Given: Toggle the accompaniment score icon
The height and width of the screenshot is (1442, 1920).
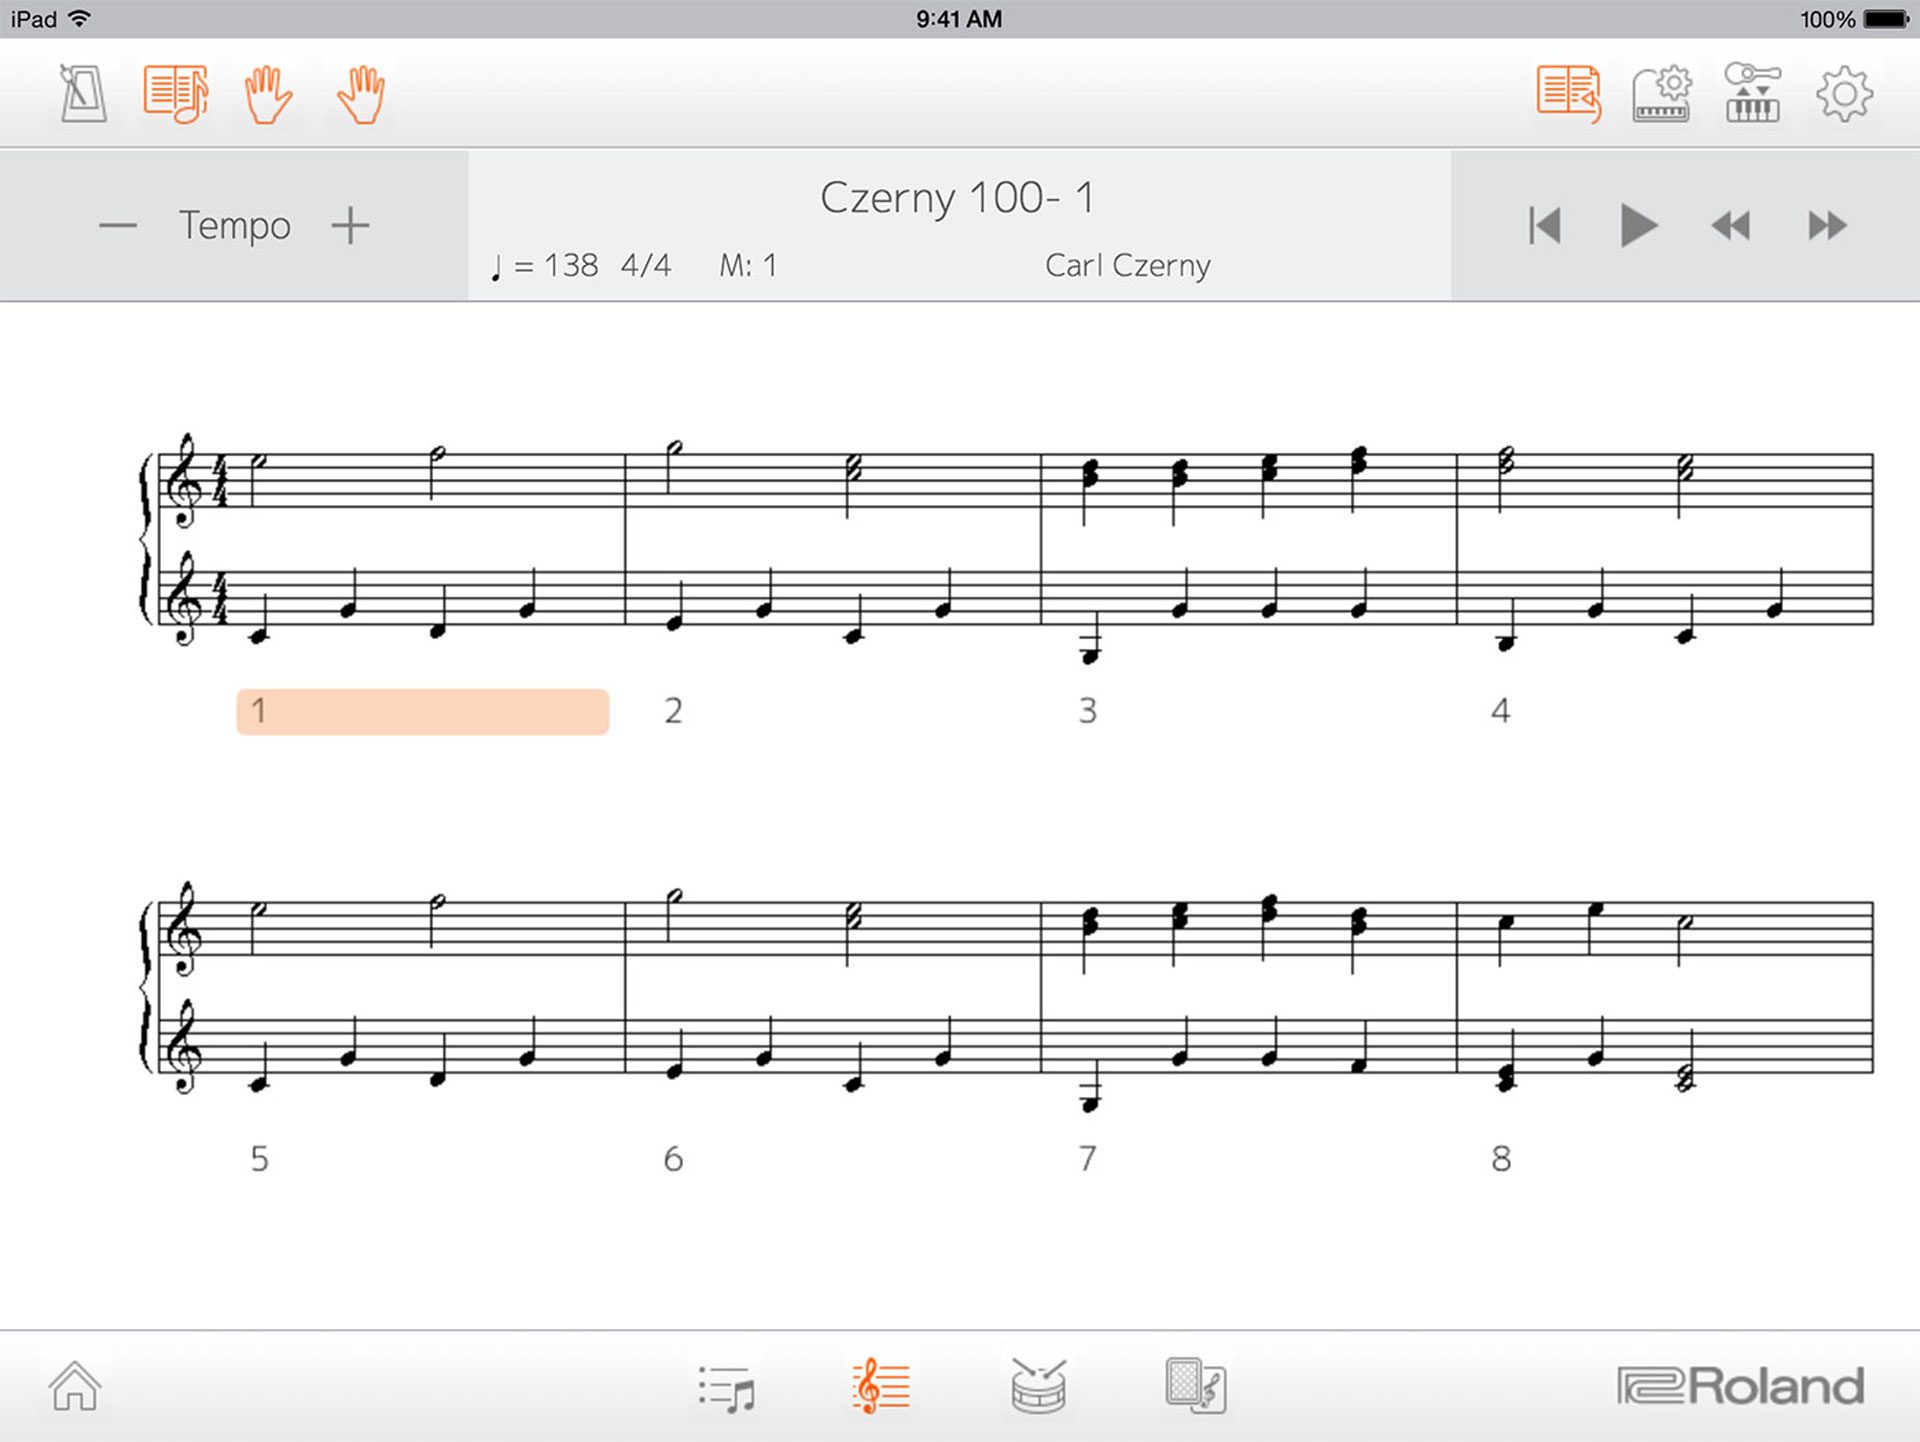Looking at the screenshot, I should coord(176,94).
